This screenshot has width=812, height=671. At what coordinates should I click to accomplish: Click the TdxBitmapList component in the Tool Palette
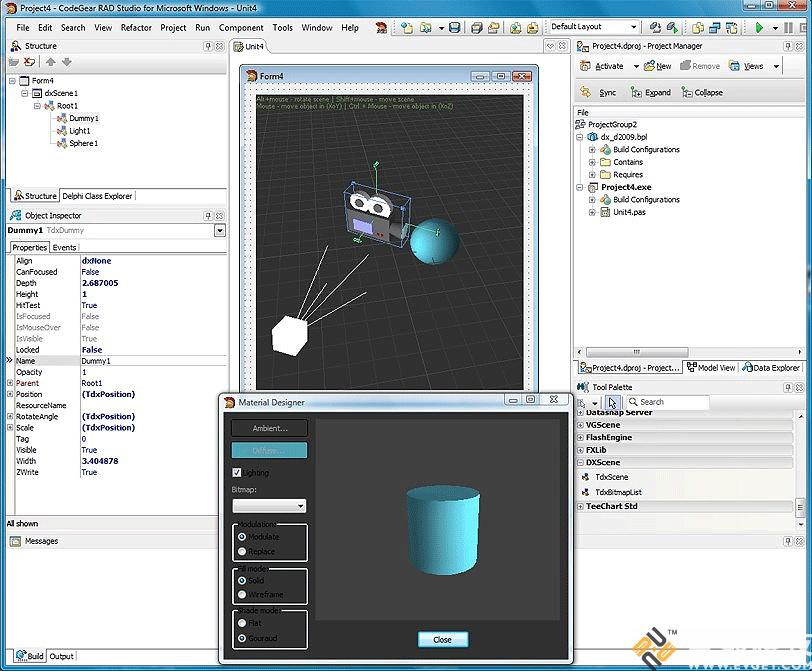(618, 492)
